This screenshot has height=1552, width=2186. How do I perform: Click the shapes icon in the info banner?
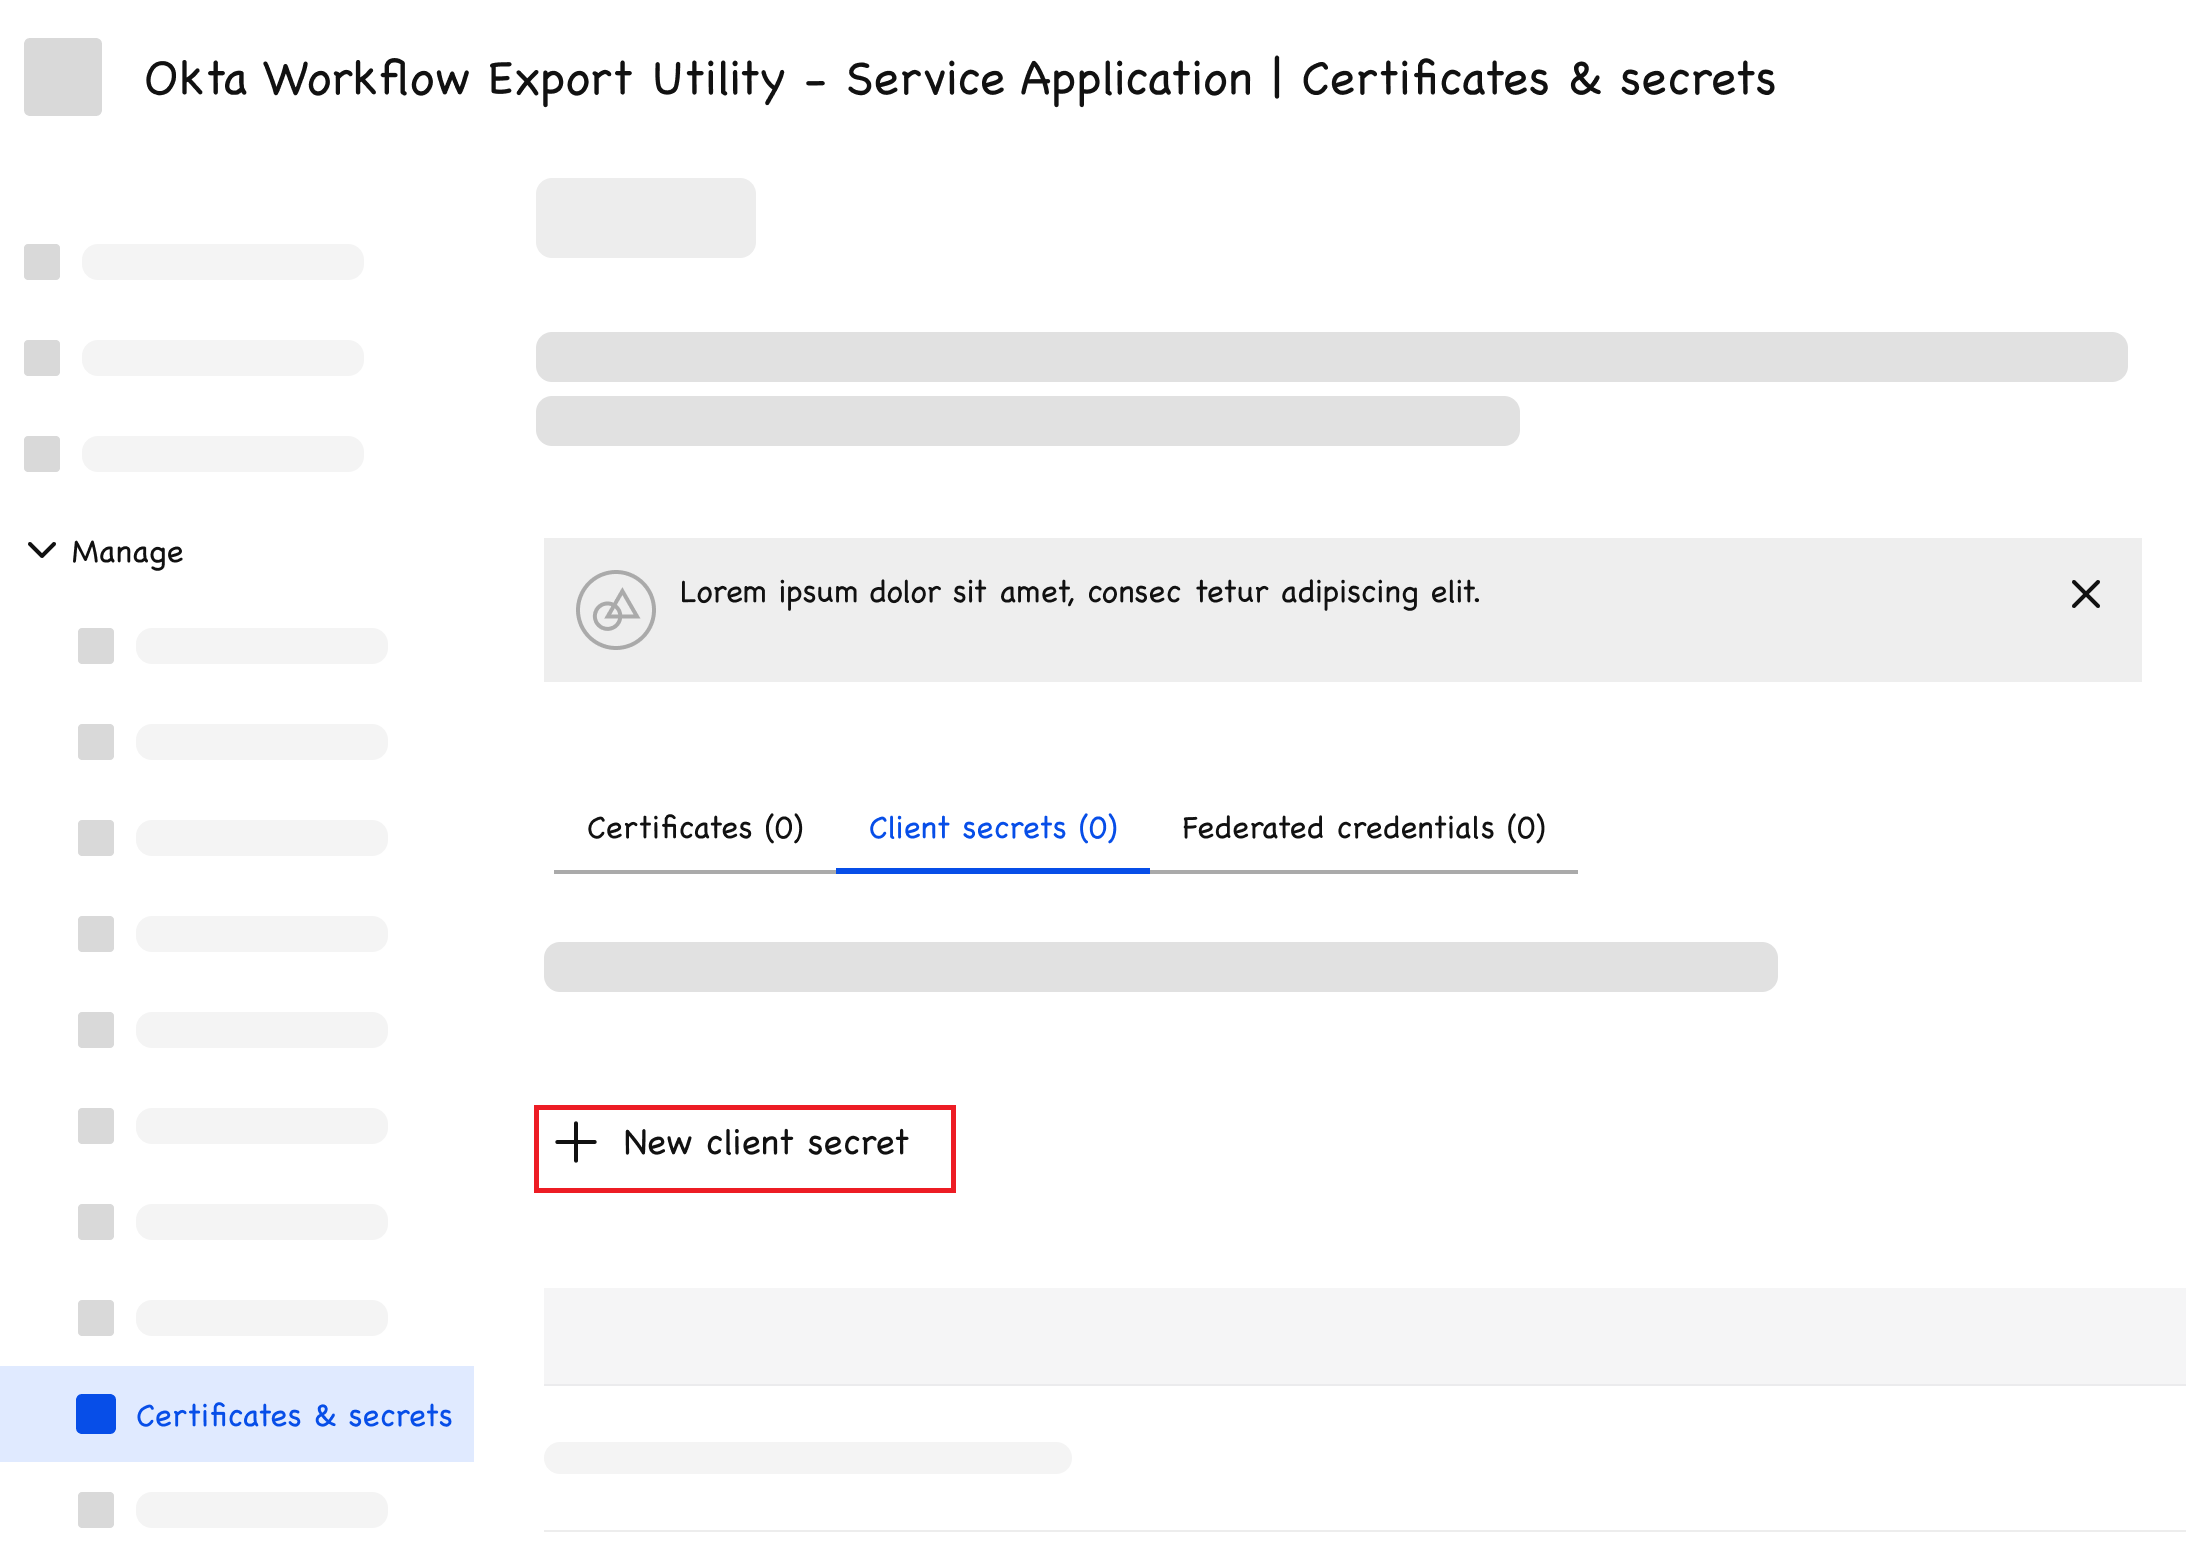[x=615, y=610]
